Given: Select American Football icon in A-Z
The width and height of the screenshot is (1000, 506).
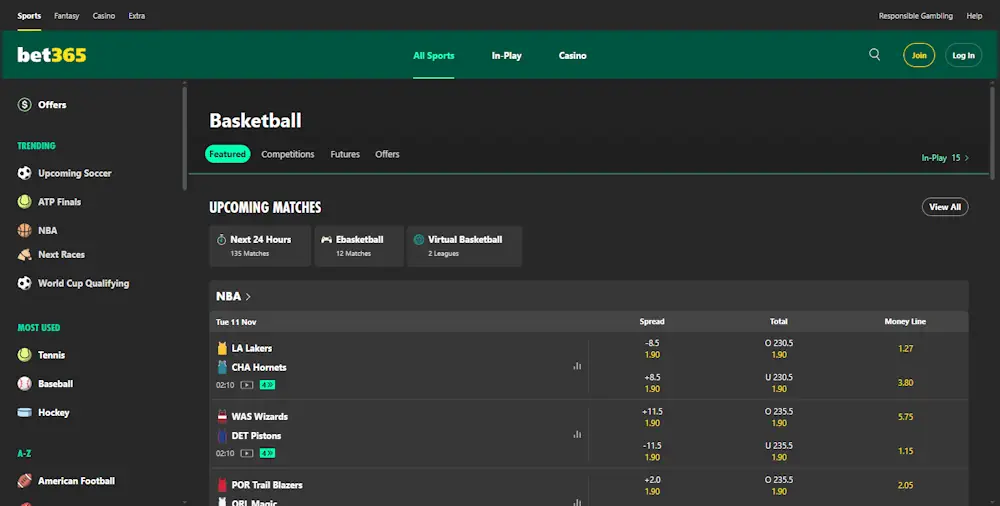Looking at the screenshot, I should click(24, 481).
